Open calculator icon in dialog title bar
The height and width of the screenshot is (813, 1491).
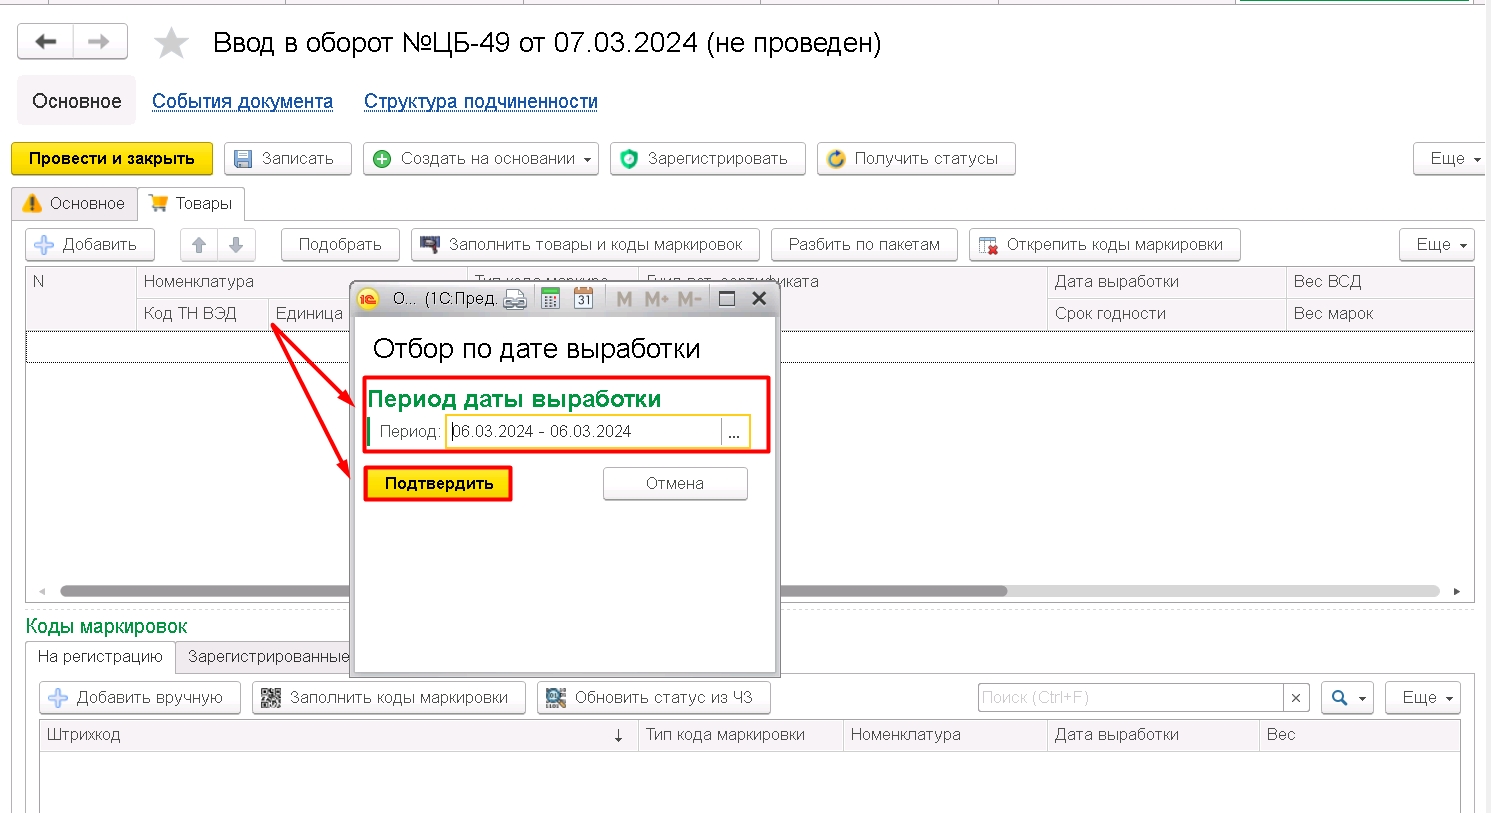coord(550,298)
